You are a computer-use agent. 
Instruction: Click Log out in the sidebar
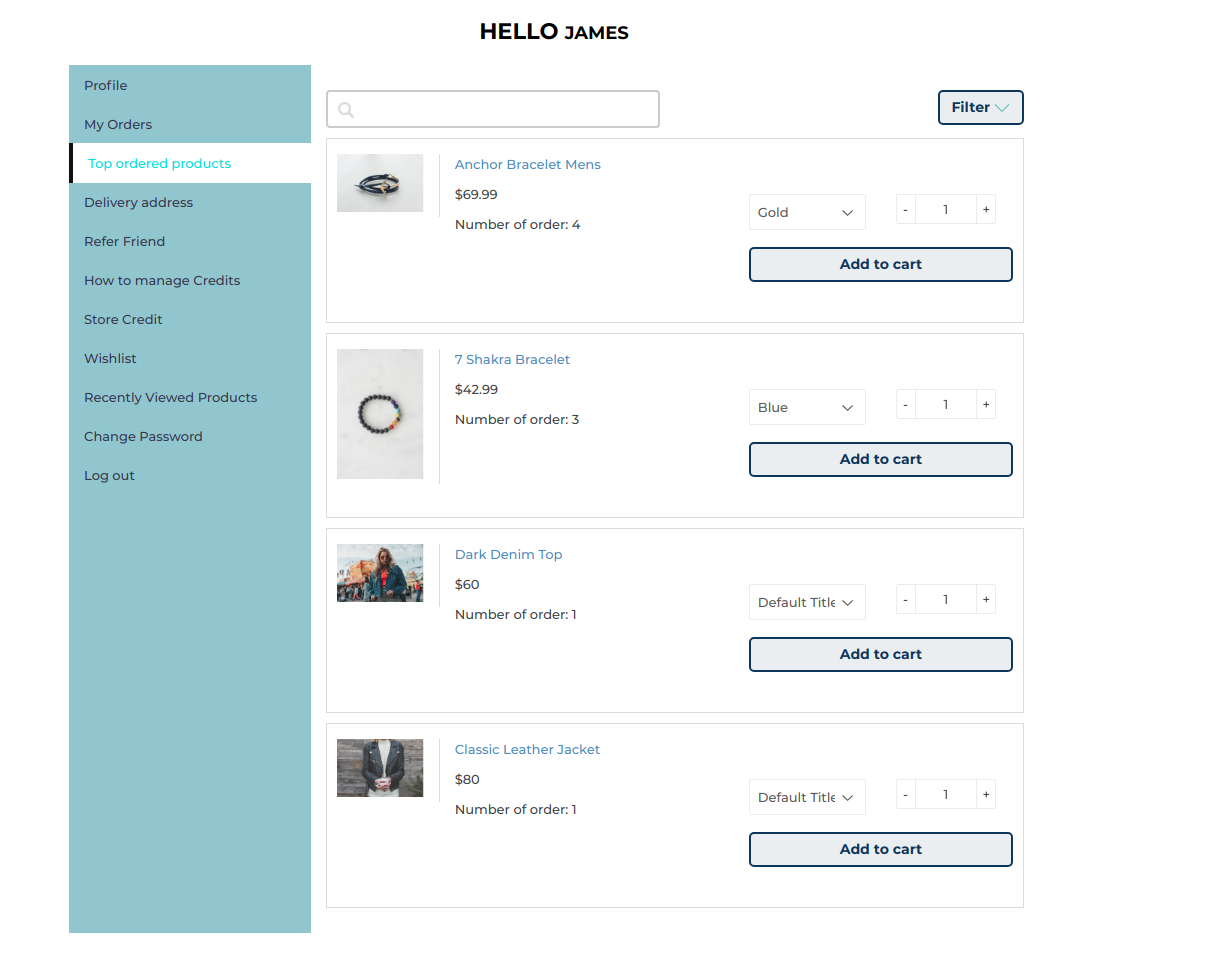(x=109, y=476)
